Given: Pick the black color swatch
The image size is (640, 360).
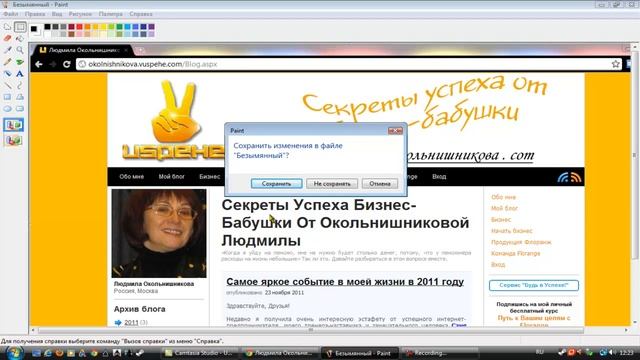Looking at the screenshot, I should (47, 27).
